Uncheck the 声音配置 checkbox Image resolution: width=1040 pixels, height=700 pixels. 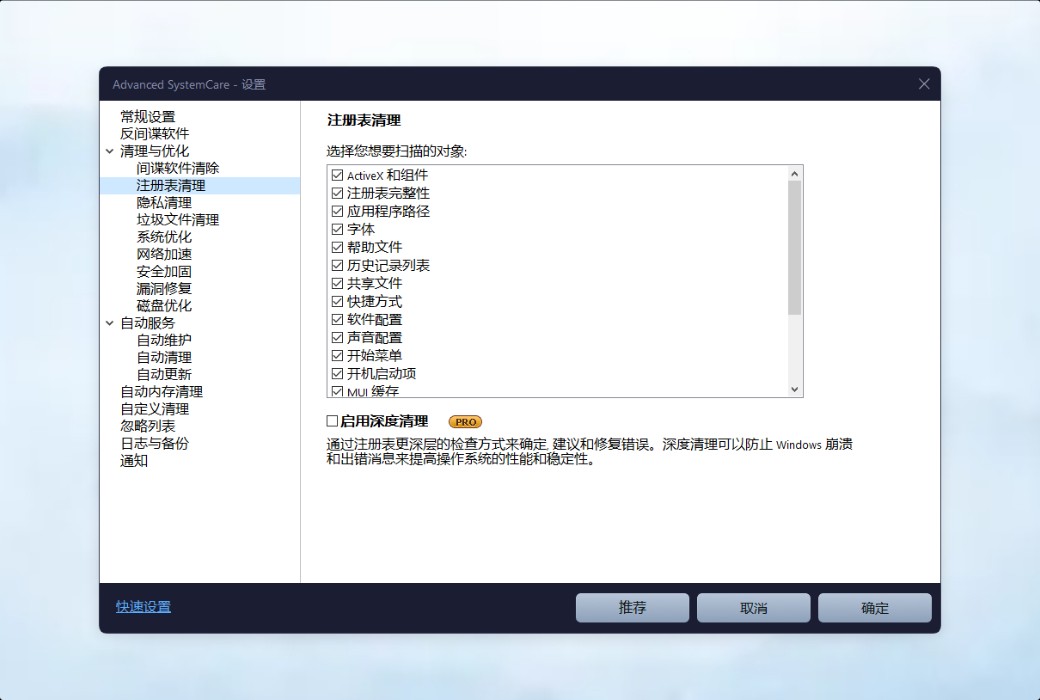click(337, 338)
